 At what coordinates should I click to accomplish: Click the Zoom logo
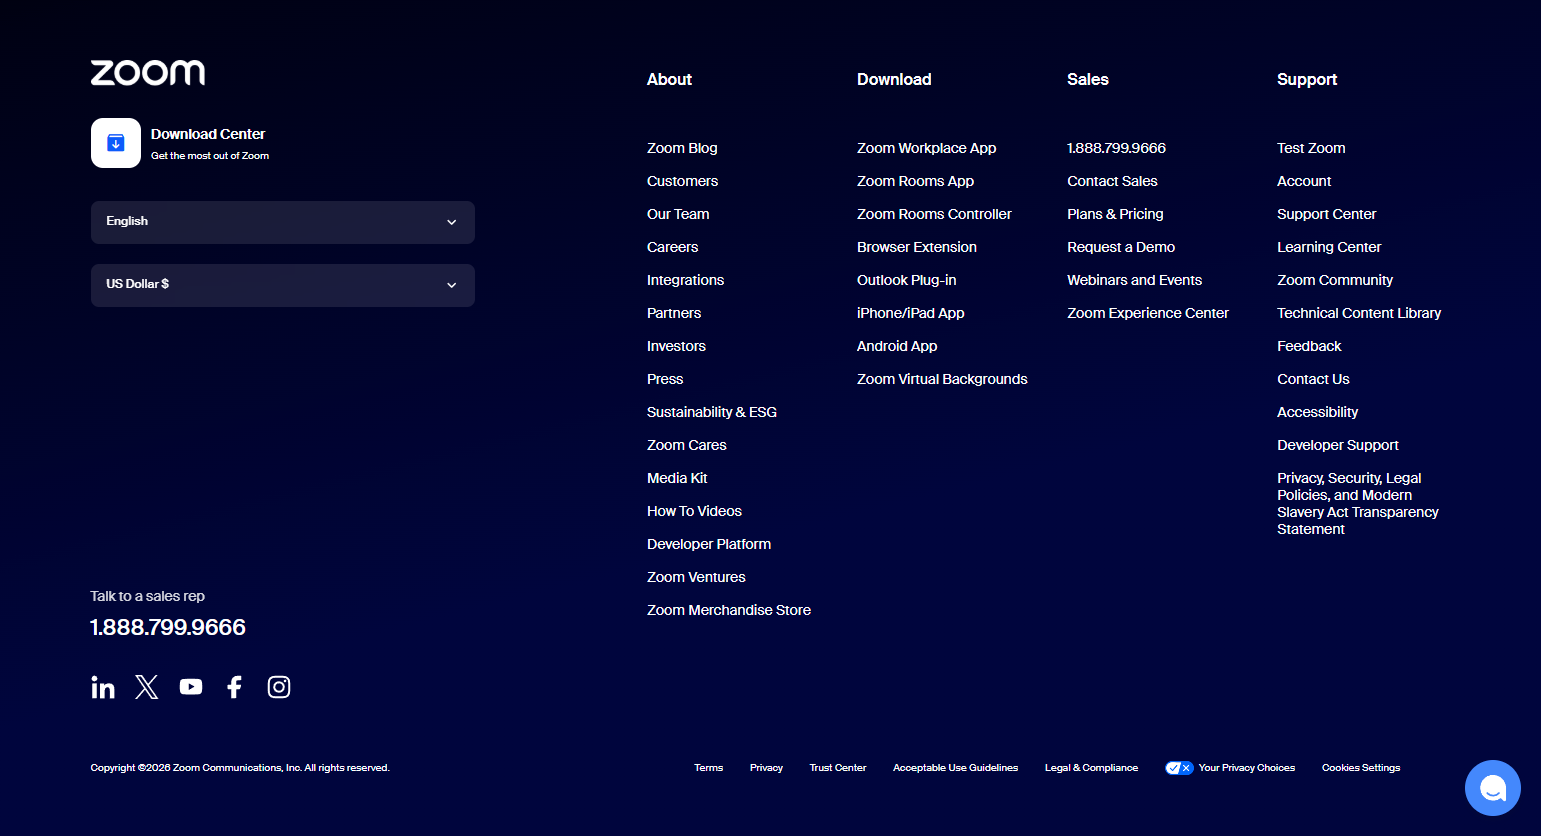(x=147, y=72)
